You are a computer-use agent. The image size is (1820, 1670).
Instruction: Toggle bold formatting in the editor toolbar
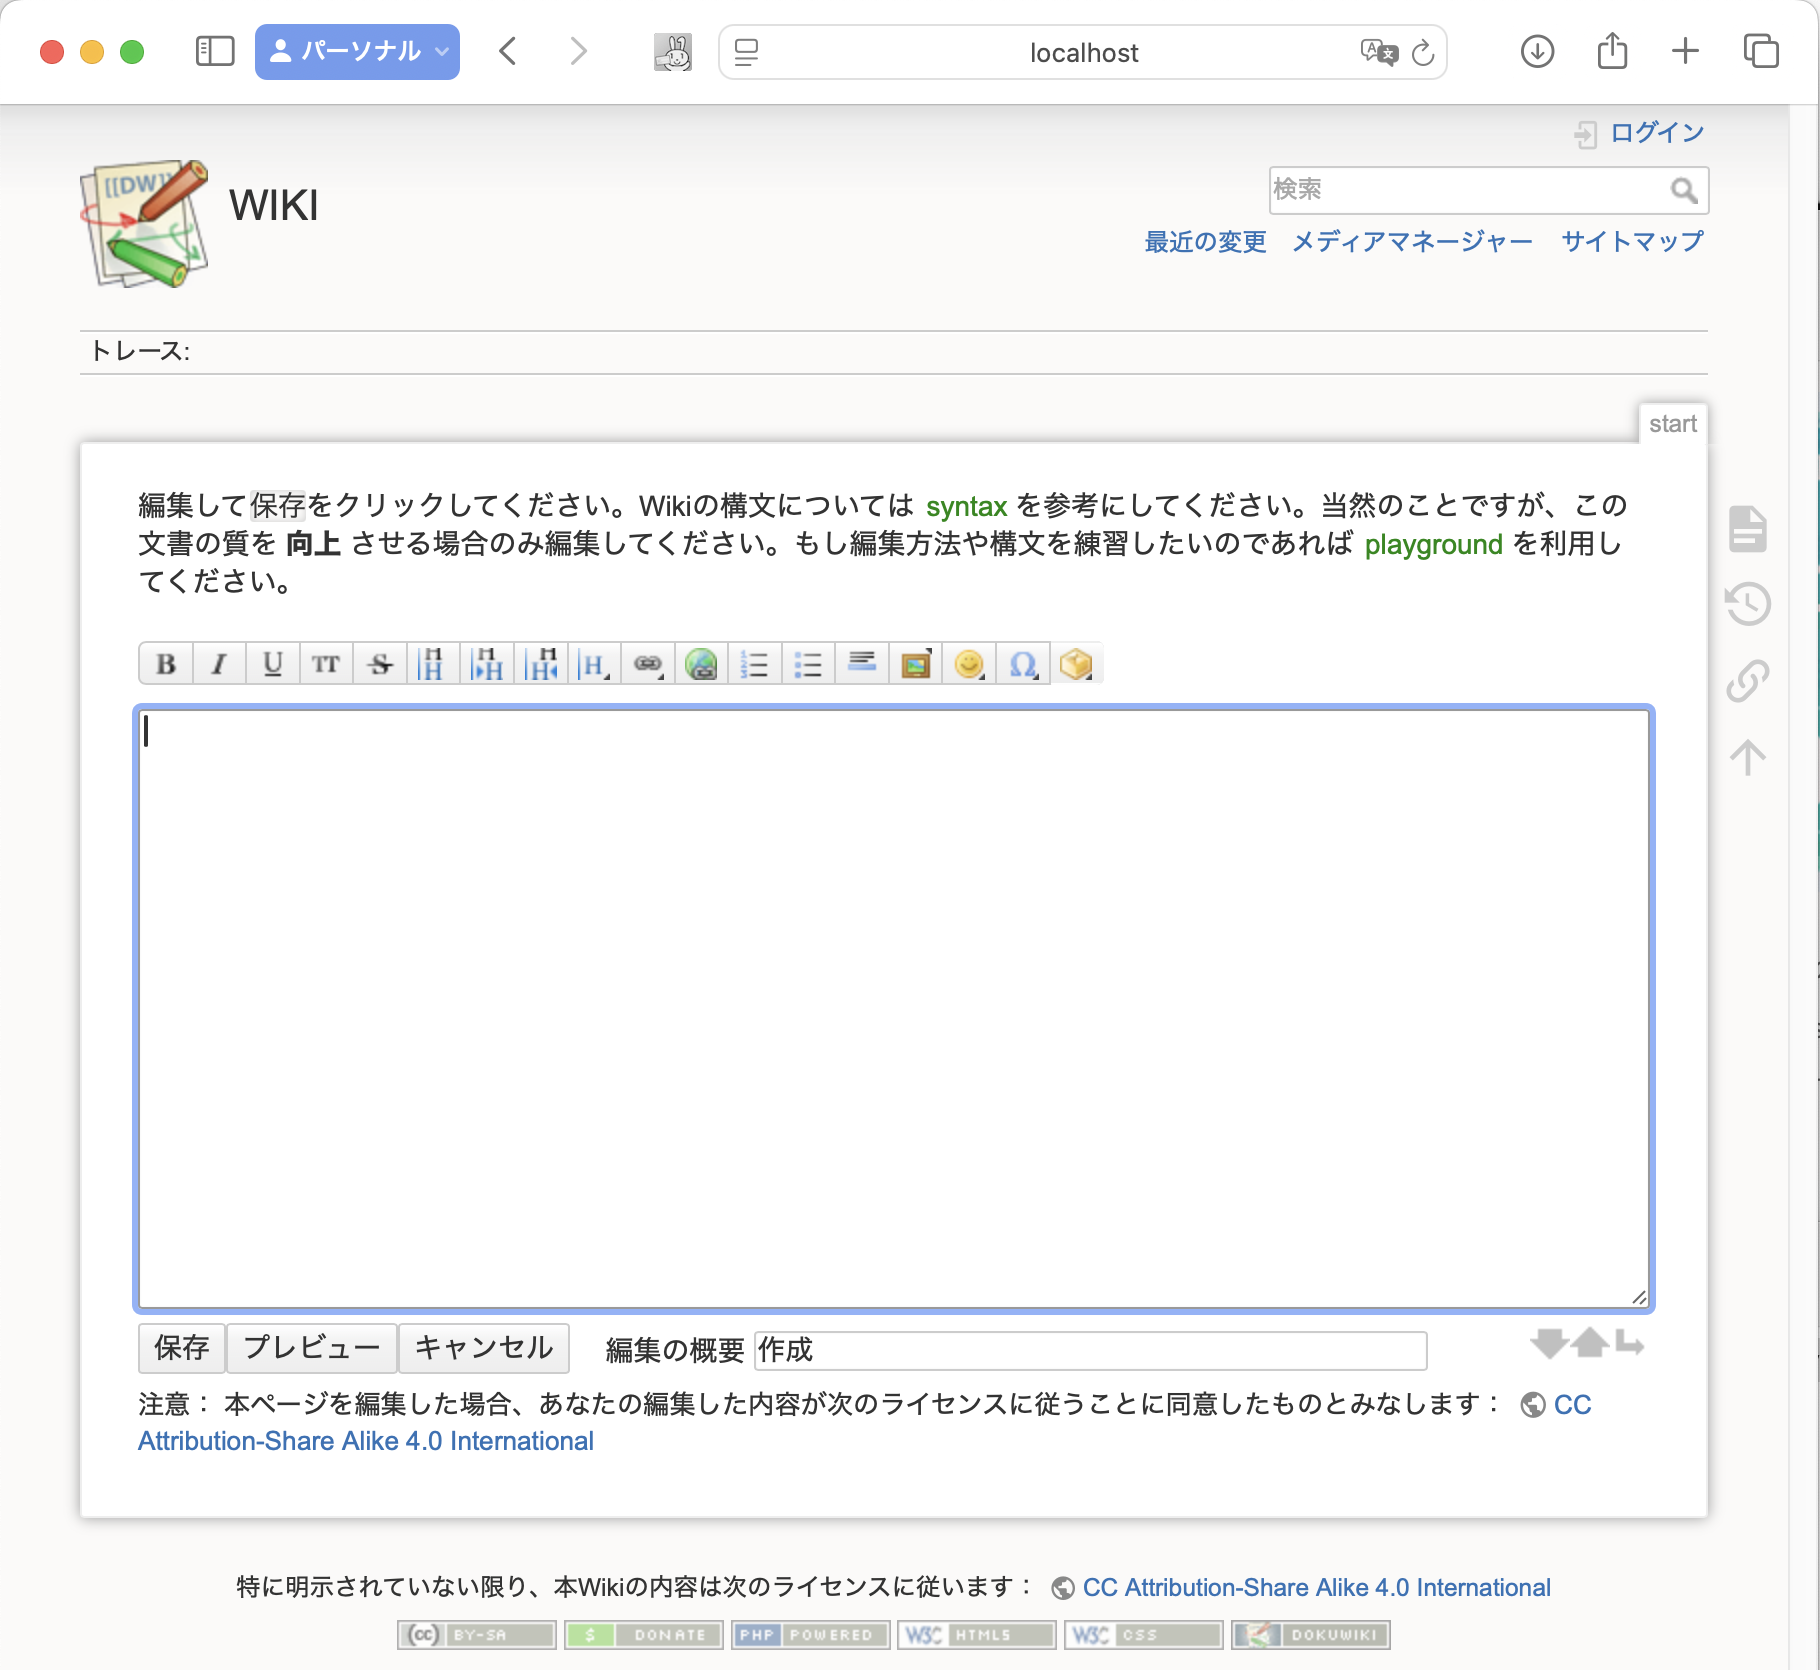(x=166, y=663)
